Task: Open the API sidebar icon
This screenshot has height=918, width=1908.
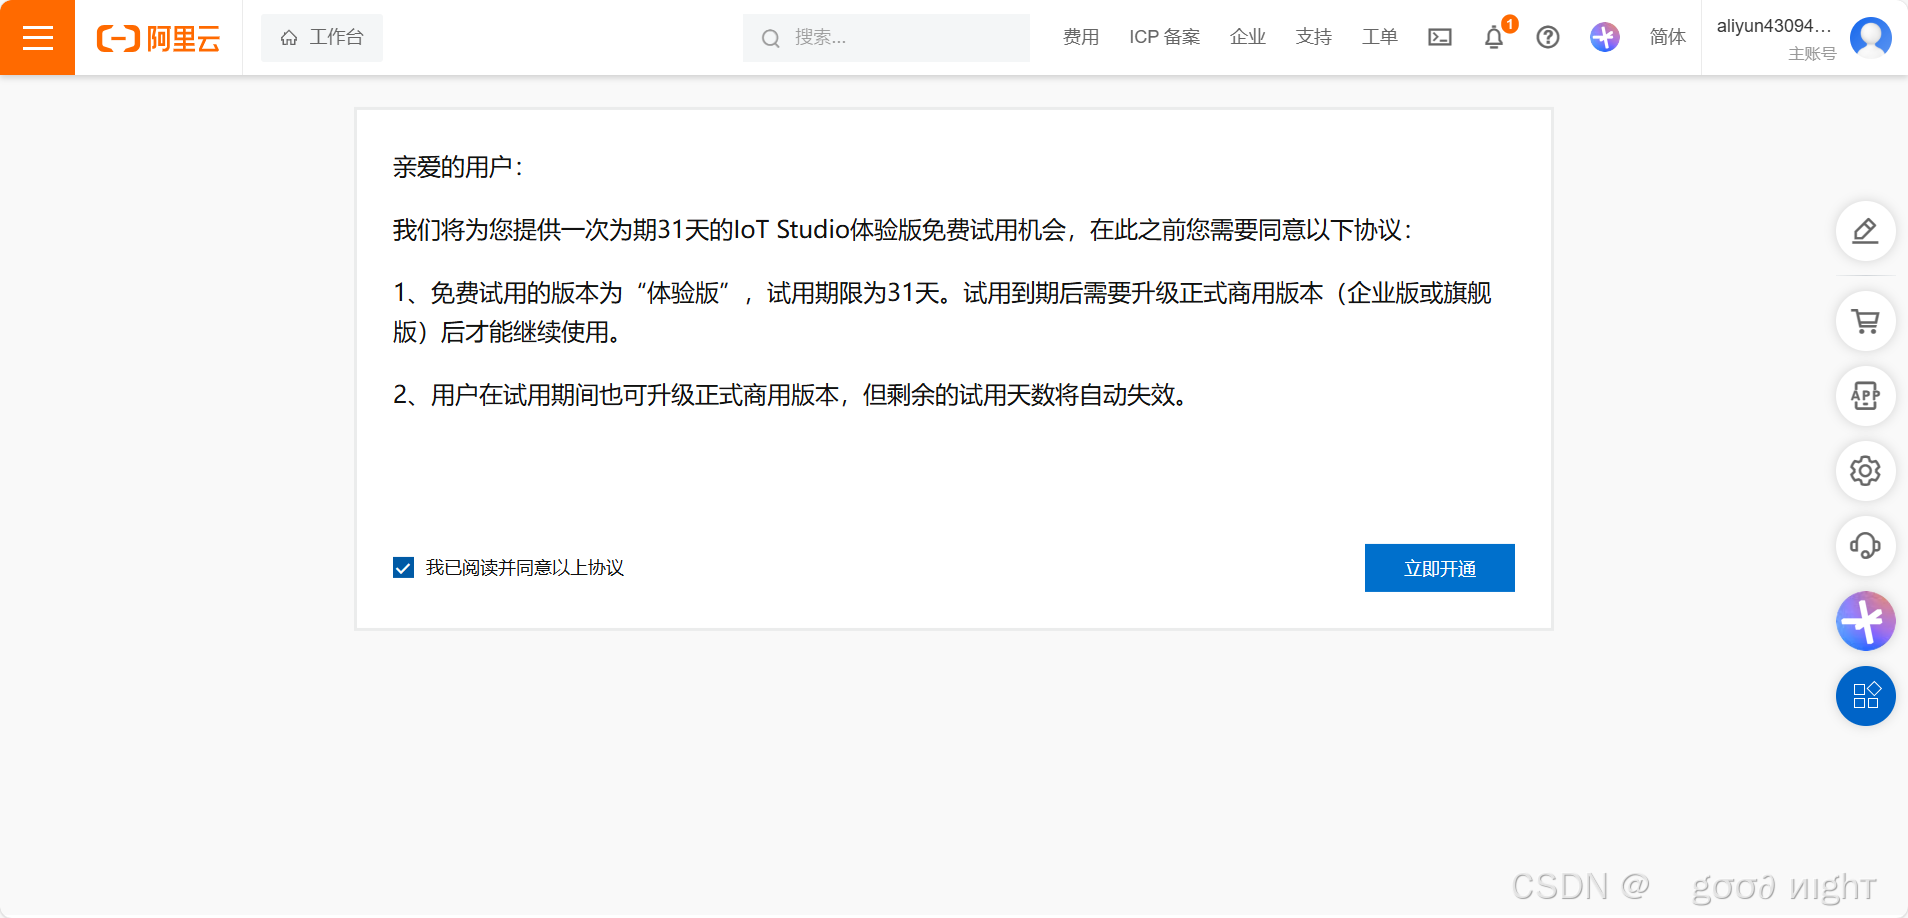Action: tap(1866, 396)
